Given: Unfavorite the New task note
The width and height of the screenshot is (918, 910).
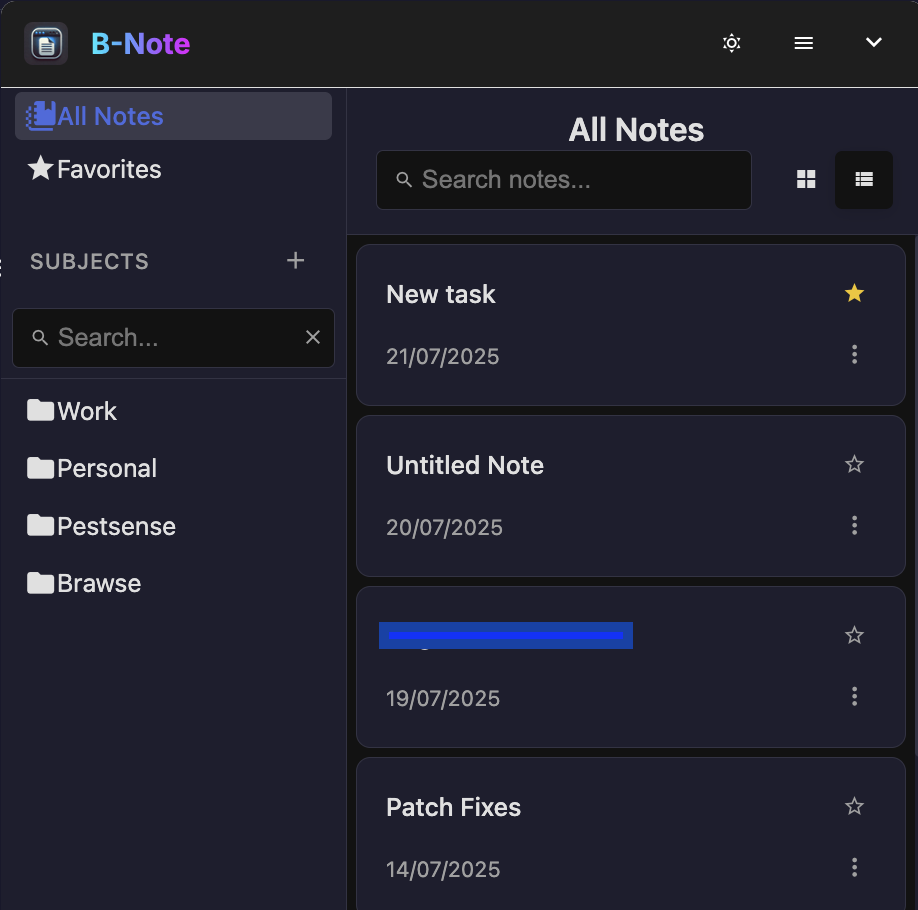Looking at the screenshot, I should [x=853, y=293].
